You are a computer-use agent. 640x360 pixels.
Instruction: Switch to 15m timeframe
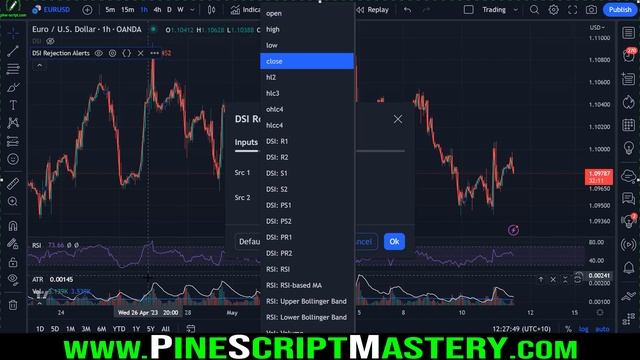127,10
